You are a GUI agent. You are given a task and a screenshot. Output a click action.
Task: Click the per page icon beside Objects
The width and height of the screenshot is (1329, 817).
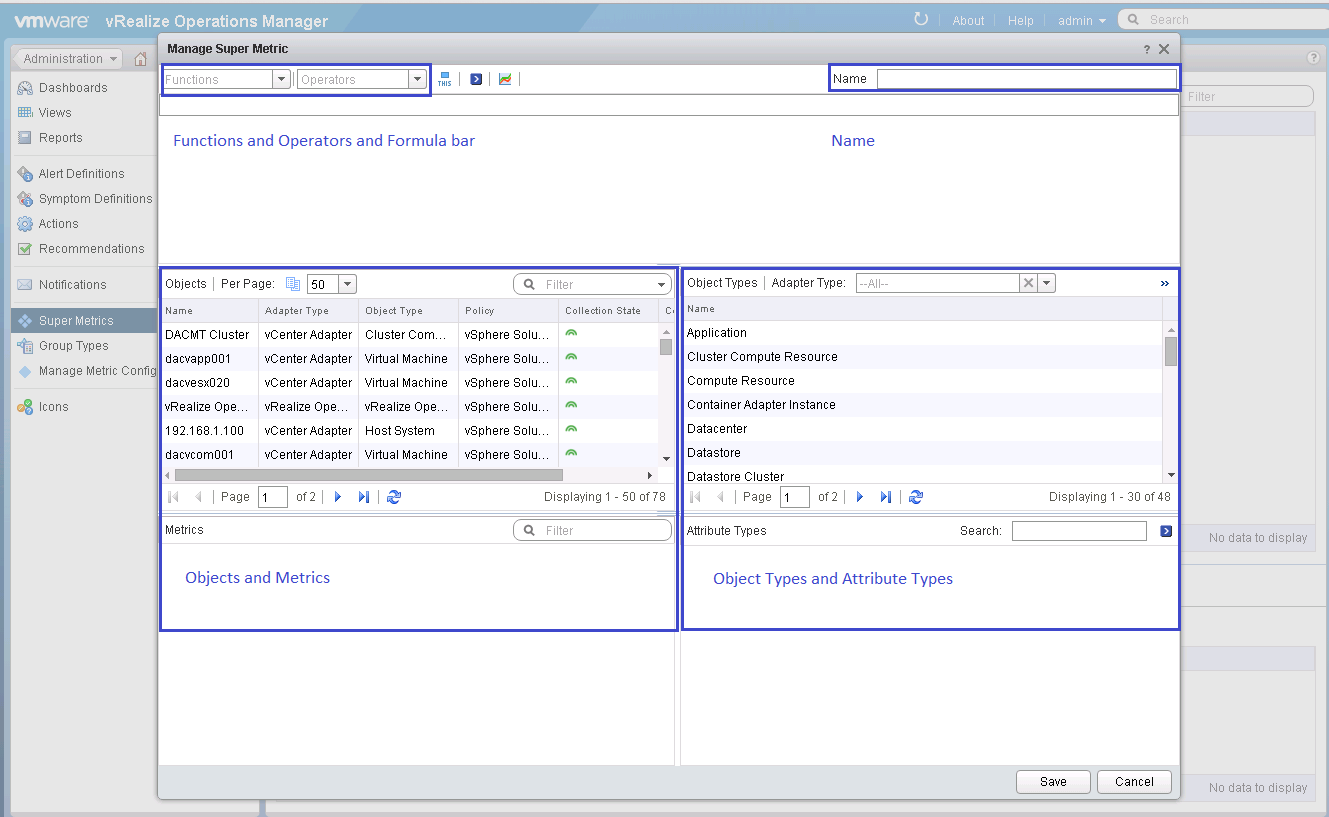293,284
